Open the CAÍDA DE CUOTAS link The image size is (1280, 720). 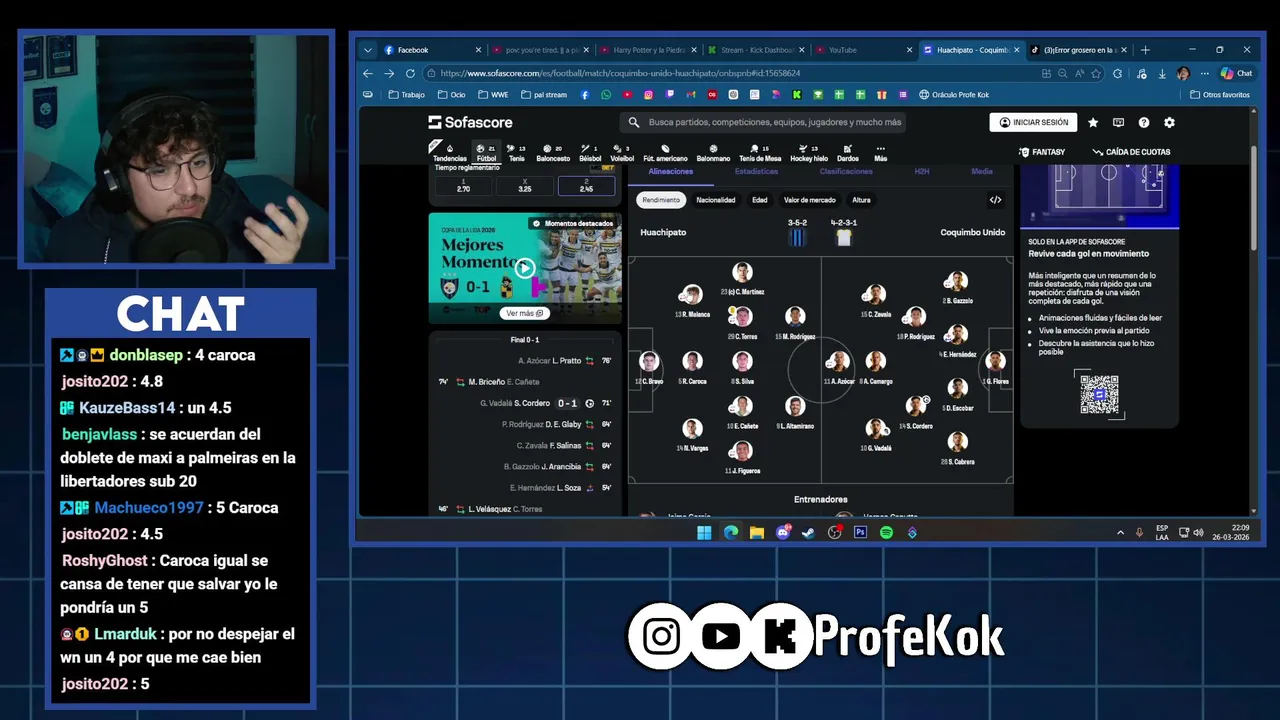pyautogui.click(x=1131, y=152)
